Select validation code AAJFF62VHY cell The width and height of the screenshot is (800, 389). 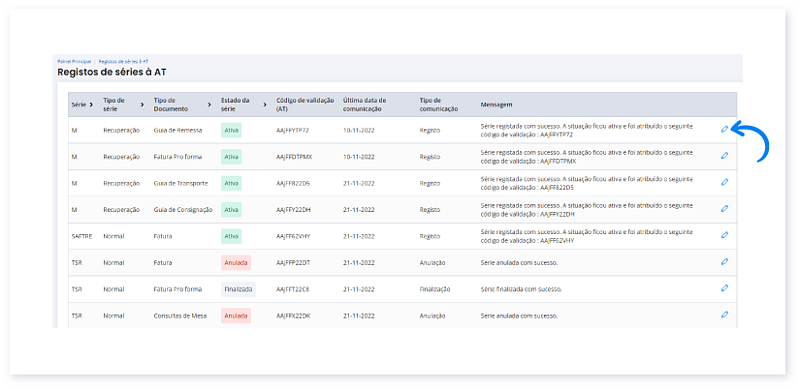(293, 236)
